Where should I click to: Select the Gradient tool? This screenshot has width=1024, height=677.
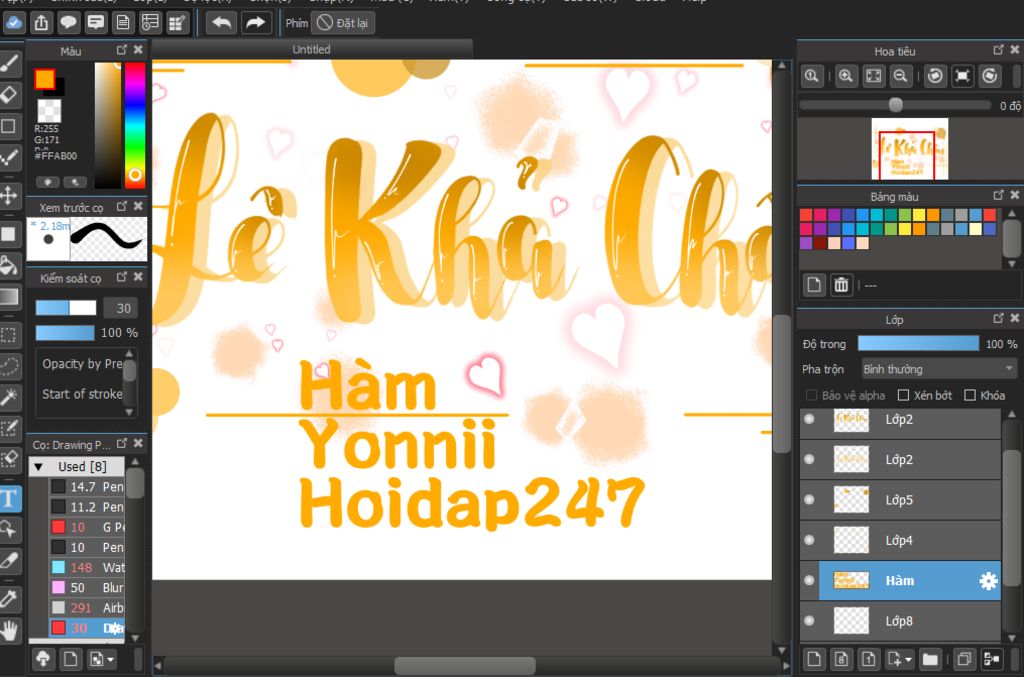(8, 297)
